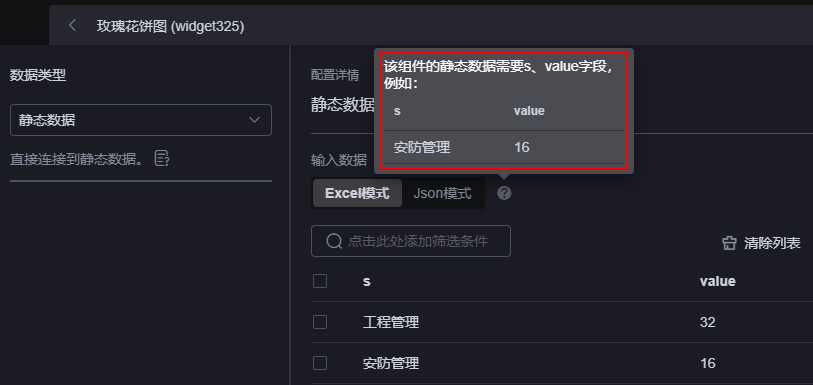Click the back arrow beside 玫瑰花饼图

73,25
